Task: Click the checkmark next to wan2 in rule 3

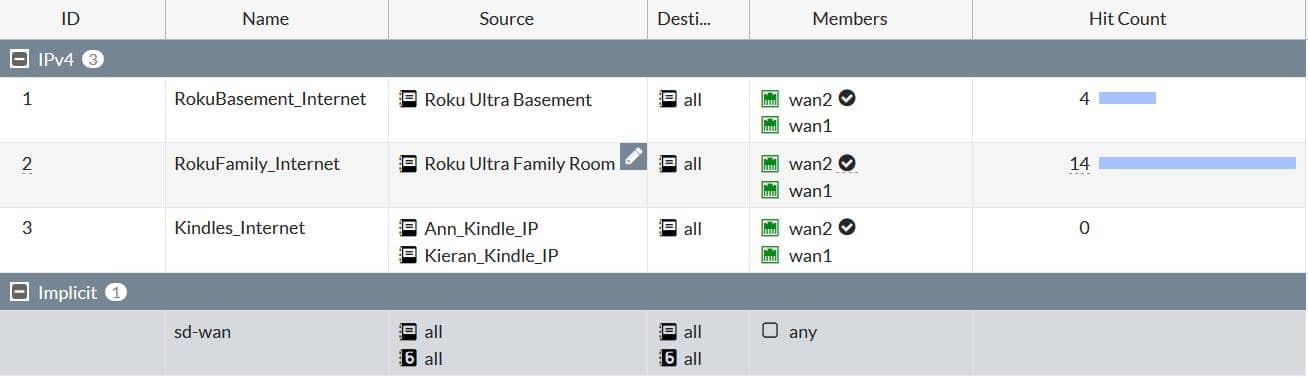Action: (x=847, y=228)
